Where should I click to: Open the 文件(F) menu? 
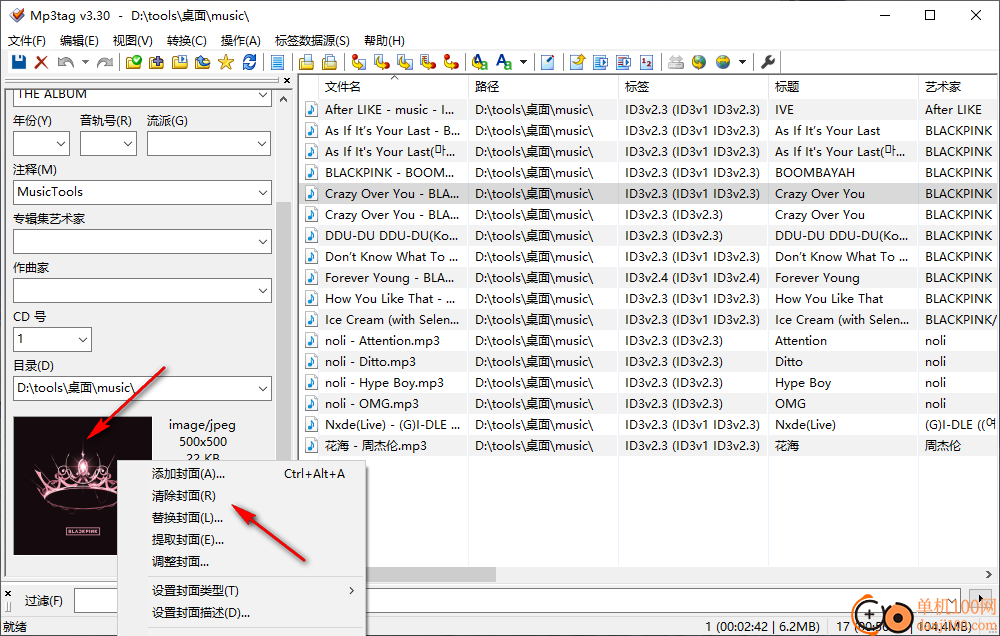(27, 41)
